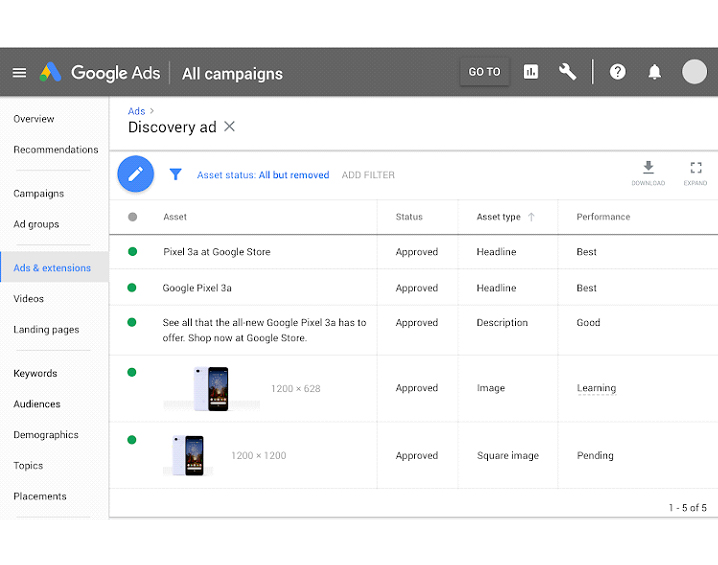Select Ads & extensions in sidebar
This screenshot has height=565, width=718.
[54, 268]
